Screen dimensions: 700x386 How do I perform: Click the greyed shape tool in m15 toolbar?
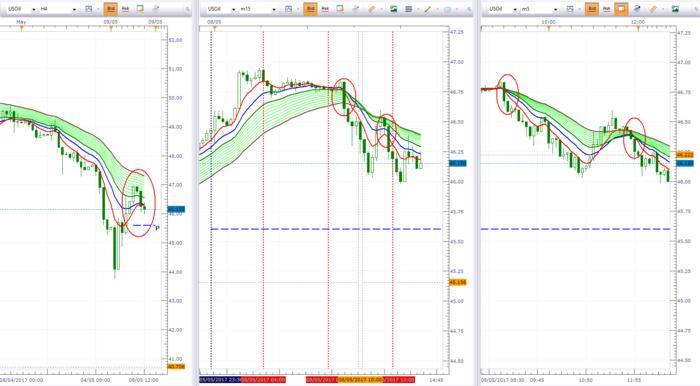pyautogui.click(x=448, y=9)
